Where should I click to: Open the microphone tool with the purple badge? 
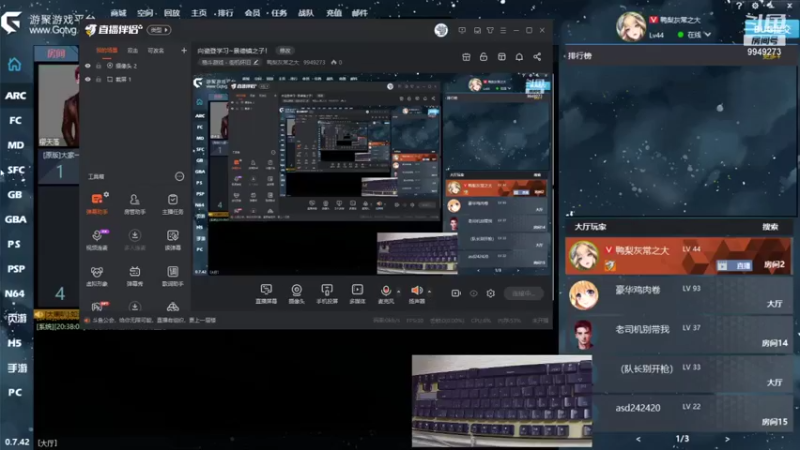97,240
